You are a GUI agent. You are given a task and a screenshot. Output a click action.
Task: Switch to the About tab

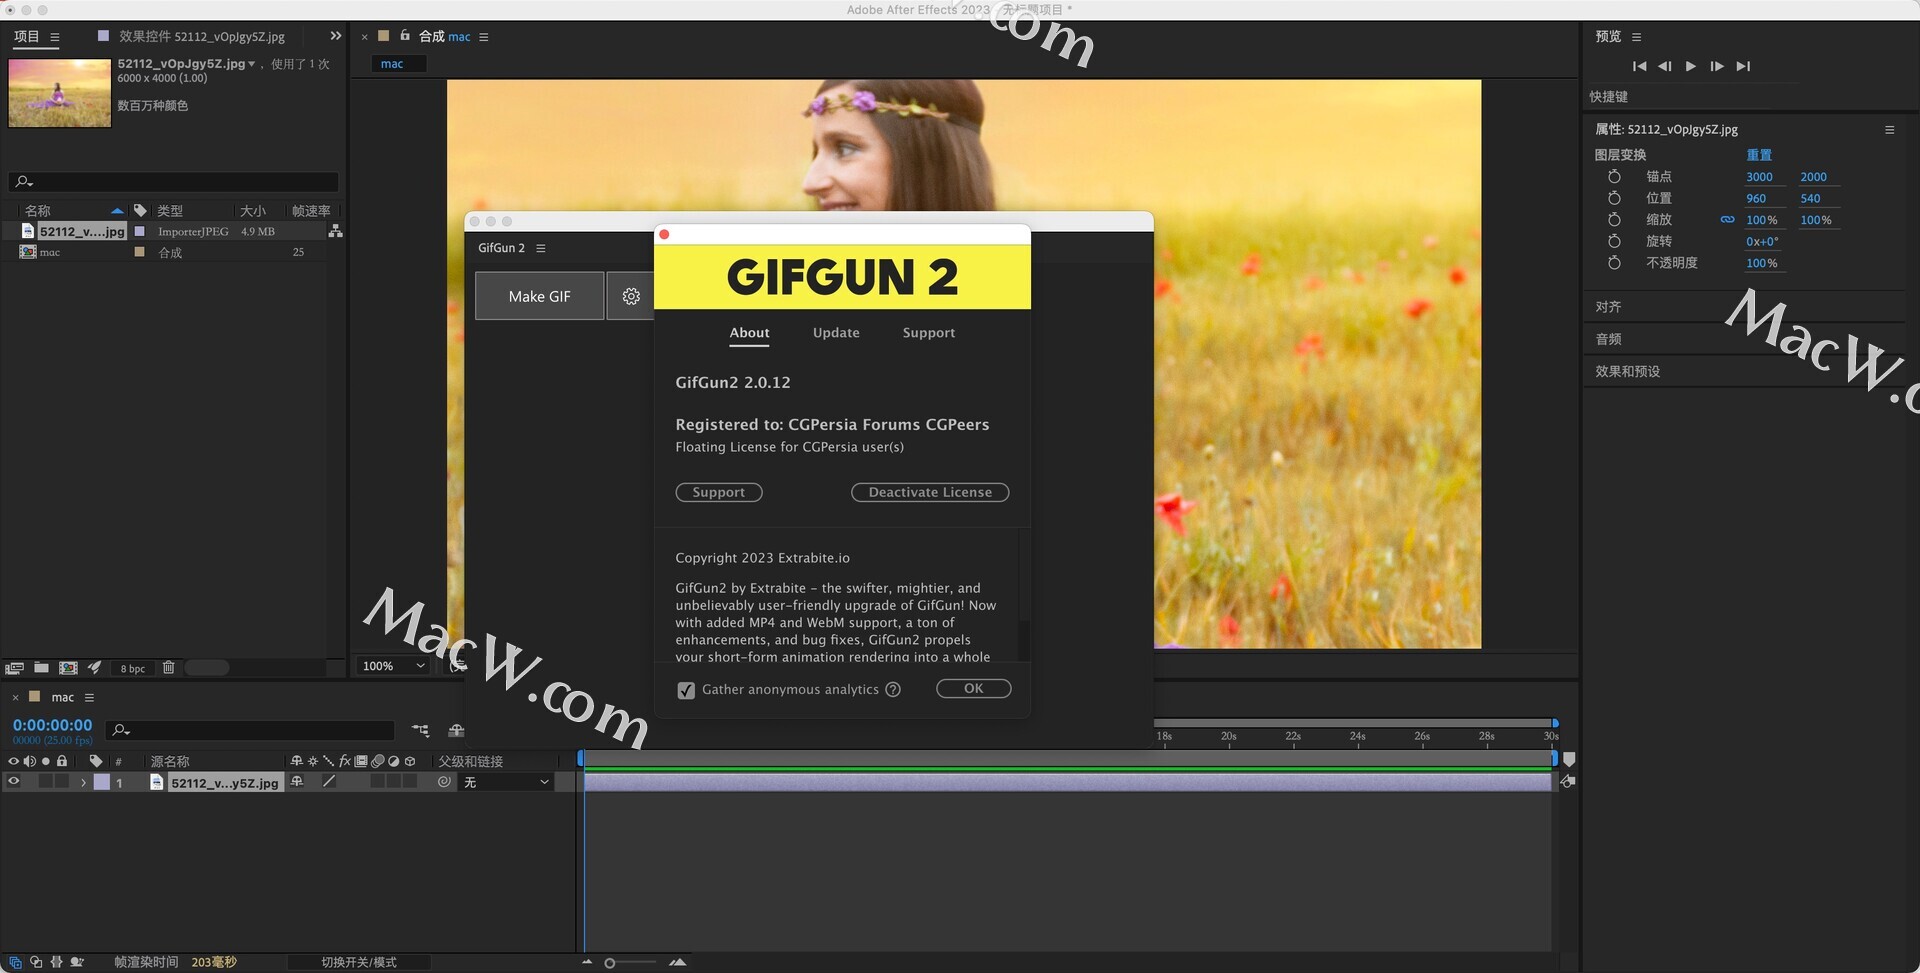pyautogui.click(x=749, y=333)
